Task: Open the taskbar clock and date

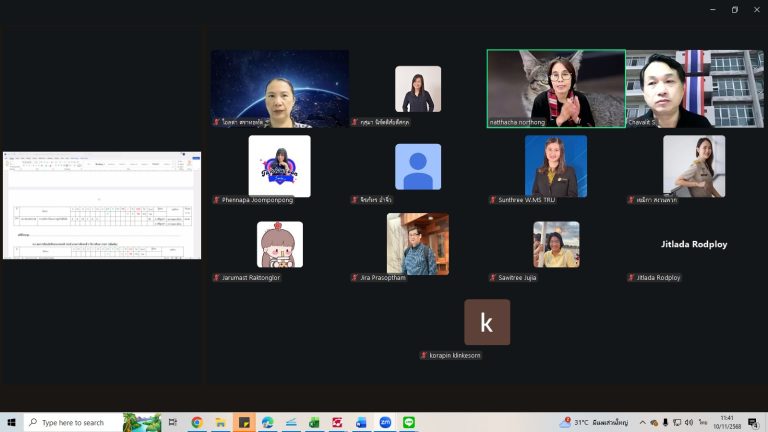Action: [x=728, y=423]
